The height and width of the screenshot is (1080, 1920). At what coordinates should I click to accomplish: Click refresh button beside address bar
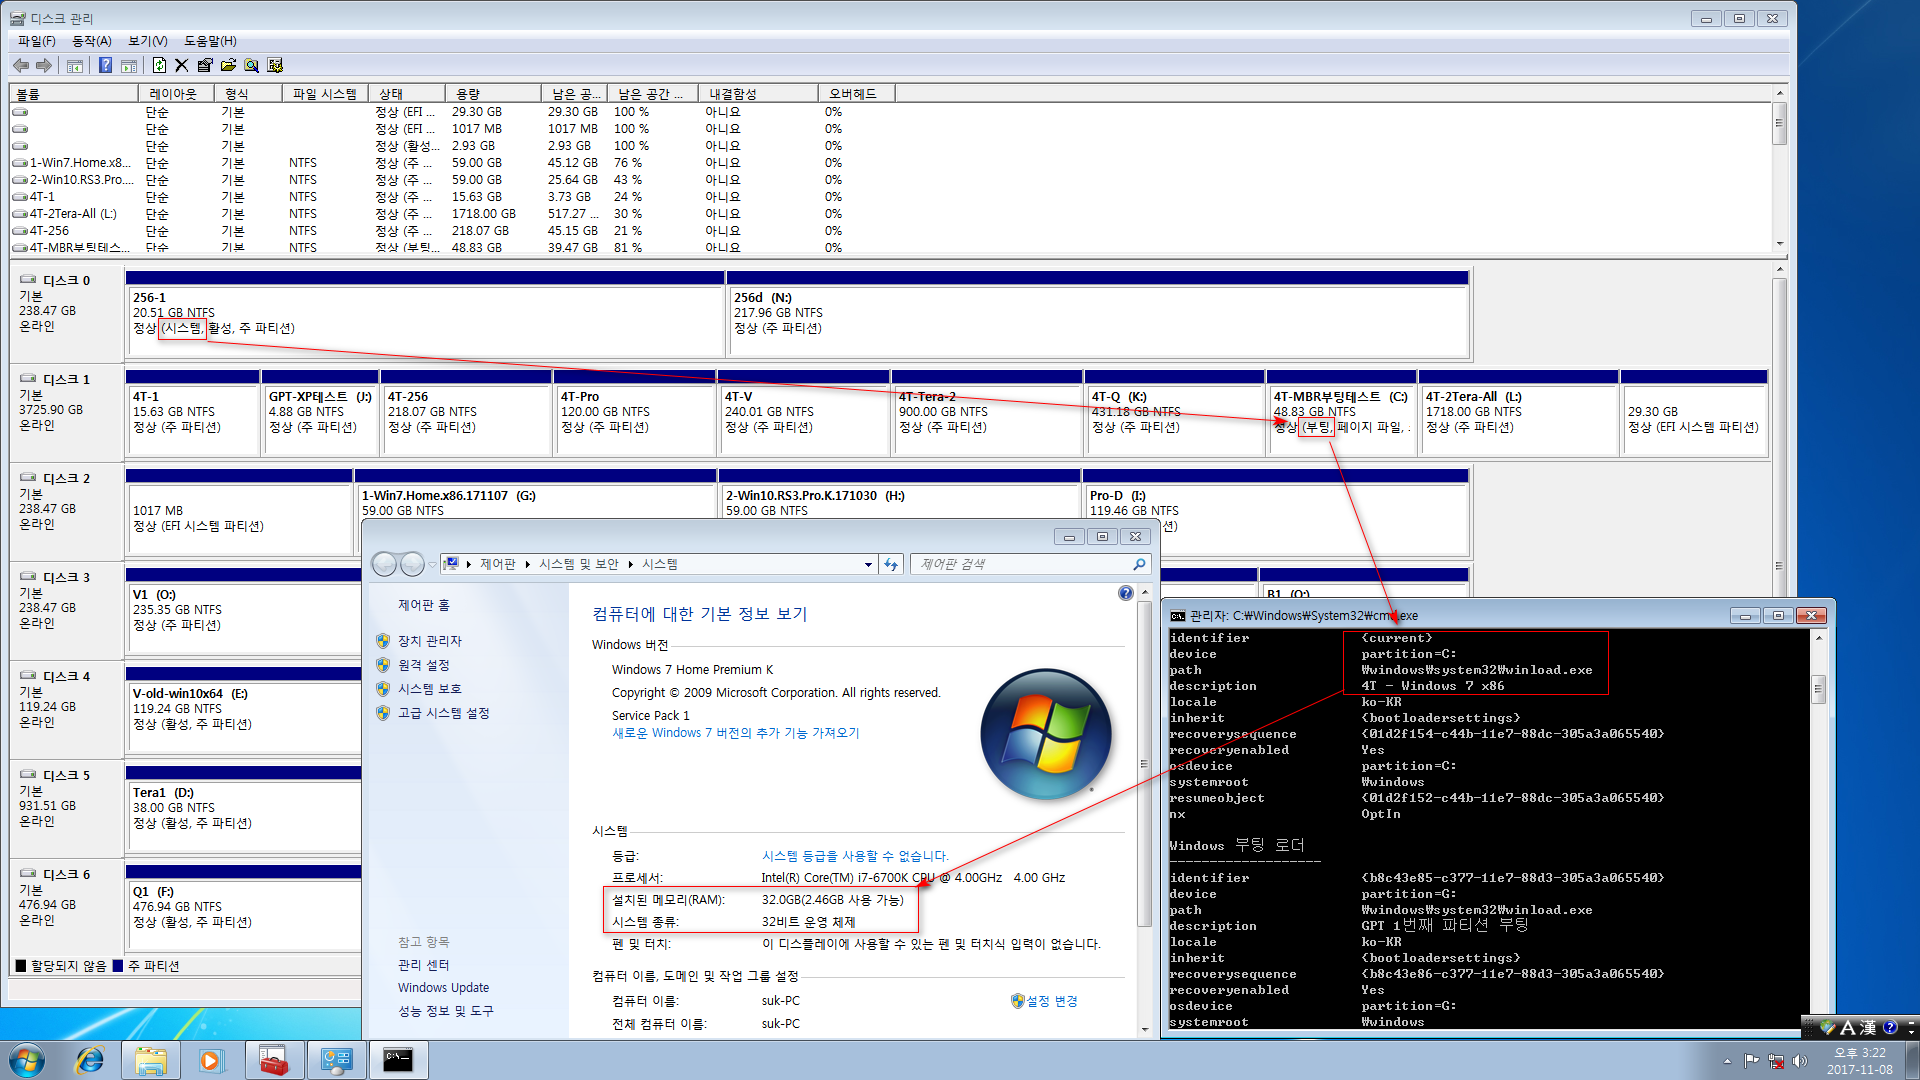point(891,565)
